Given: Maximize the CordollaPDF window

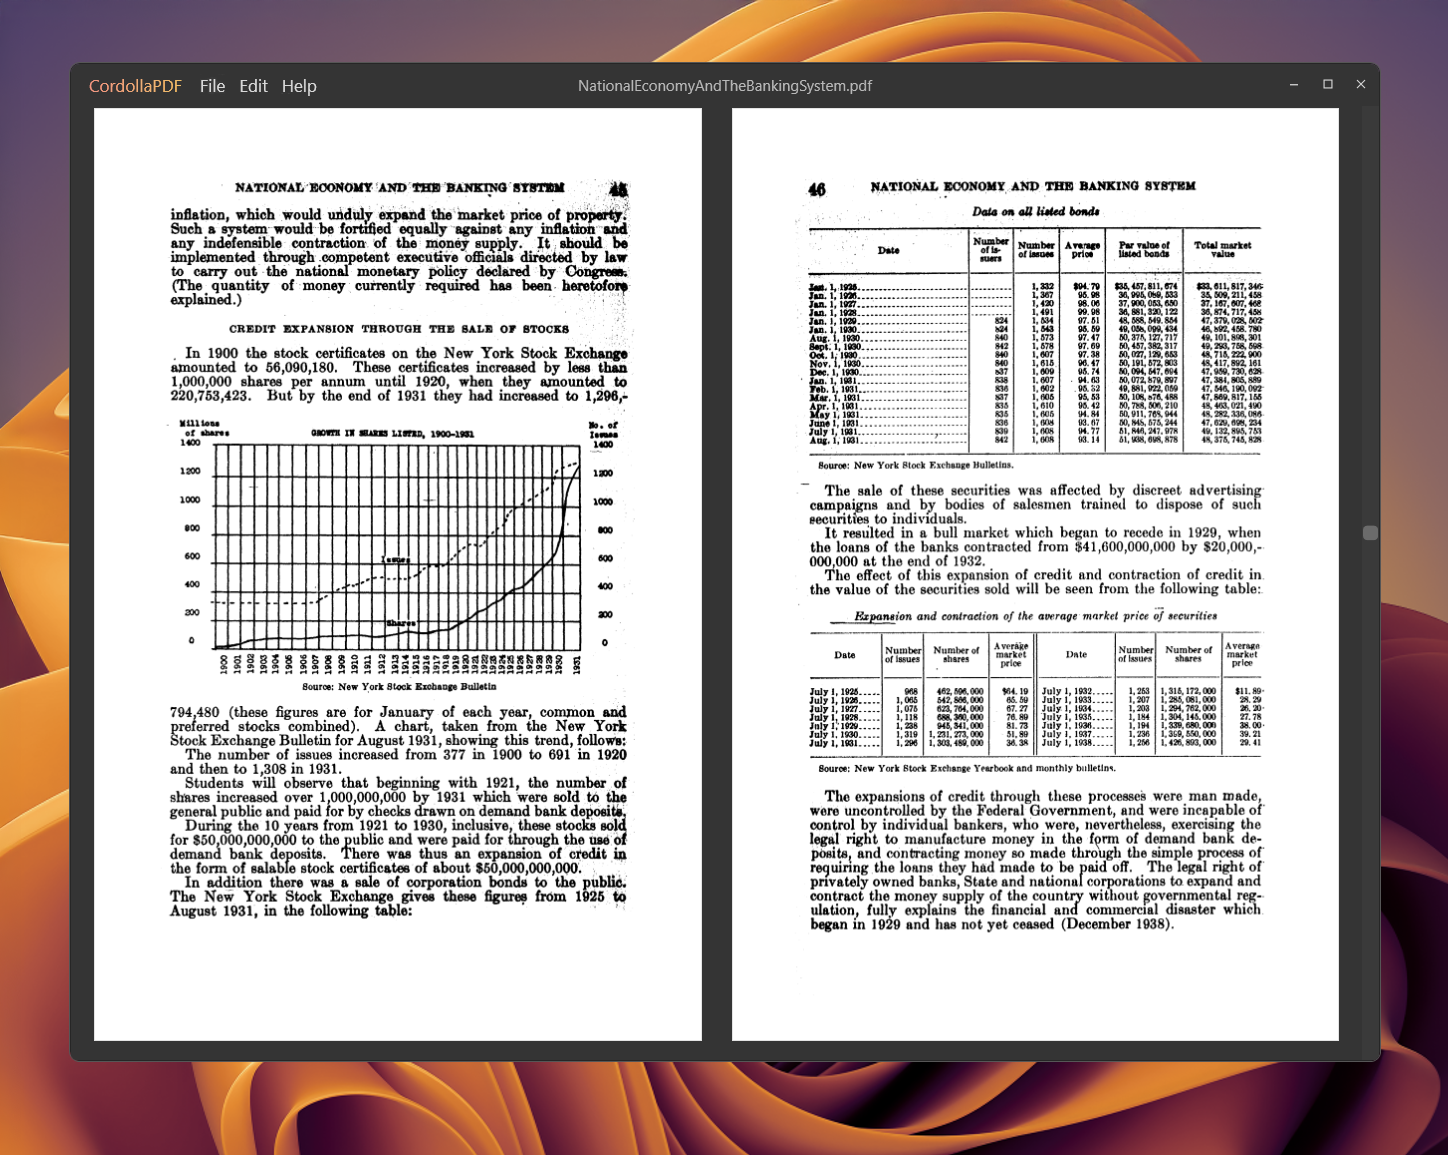Looking at the screenshot, I should point(1328,84).
